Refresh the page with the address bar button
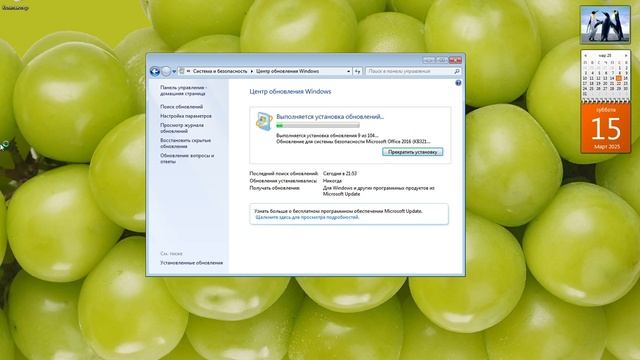The image size is (640, 360). [358, 71]
